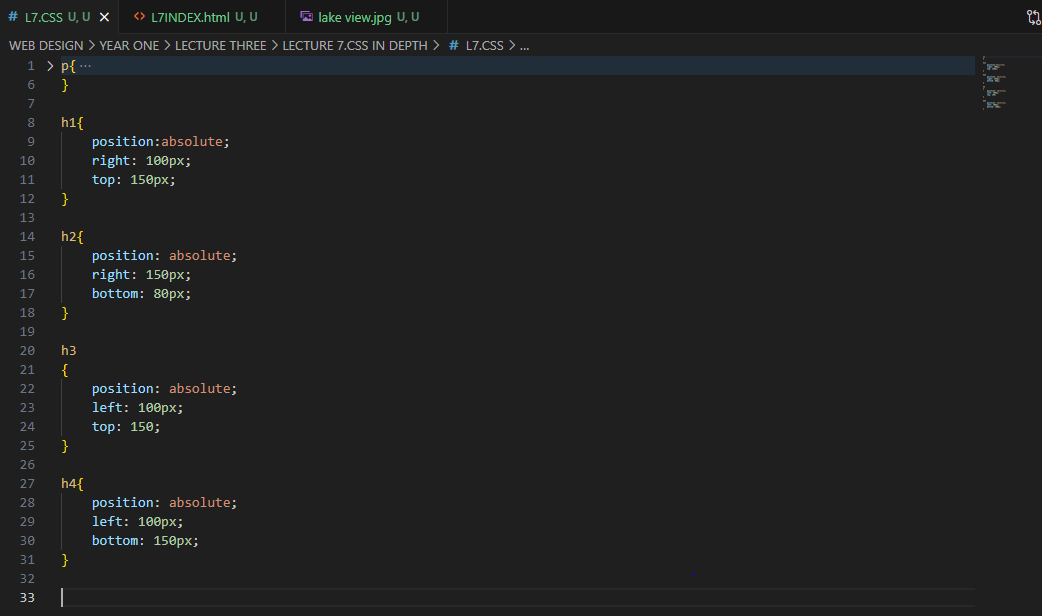Click the CSS file hash icon in the L7.CSS tab
Screen dimensions: 1042x616
pyautogui.click(x=13, y=17)
